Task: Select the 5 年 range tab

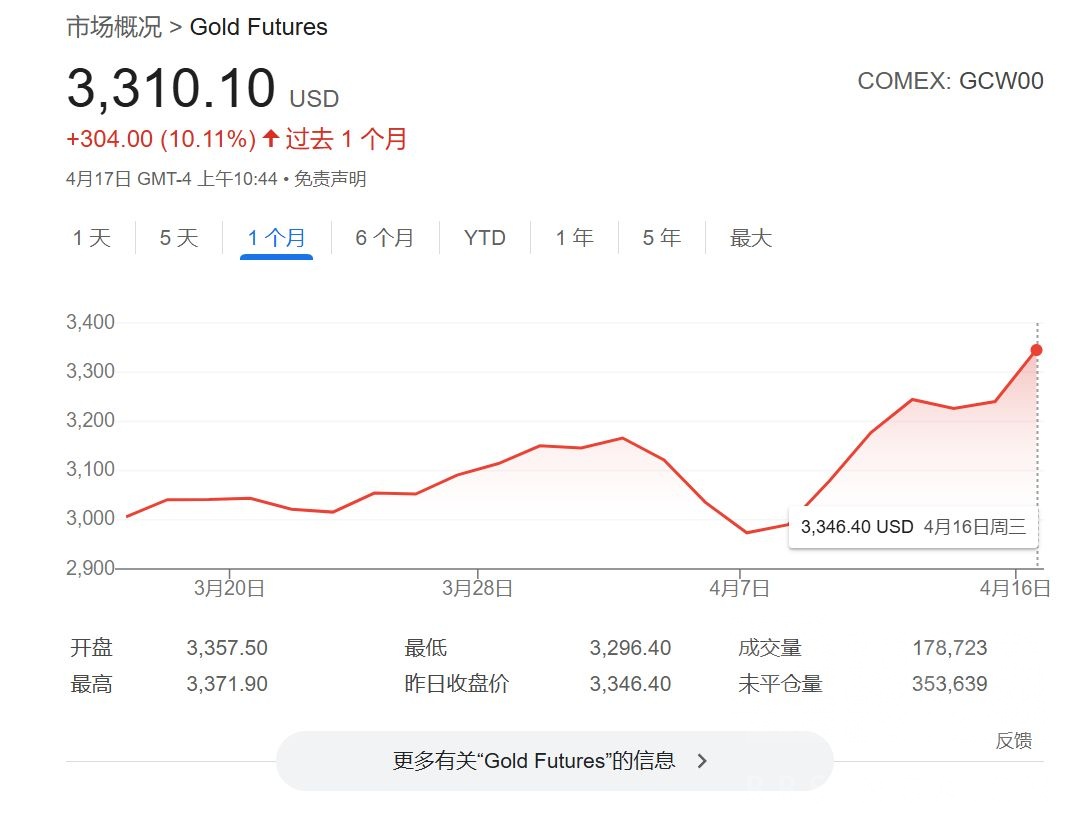Action: coord(661,238)
